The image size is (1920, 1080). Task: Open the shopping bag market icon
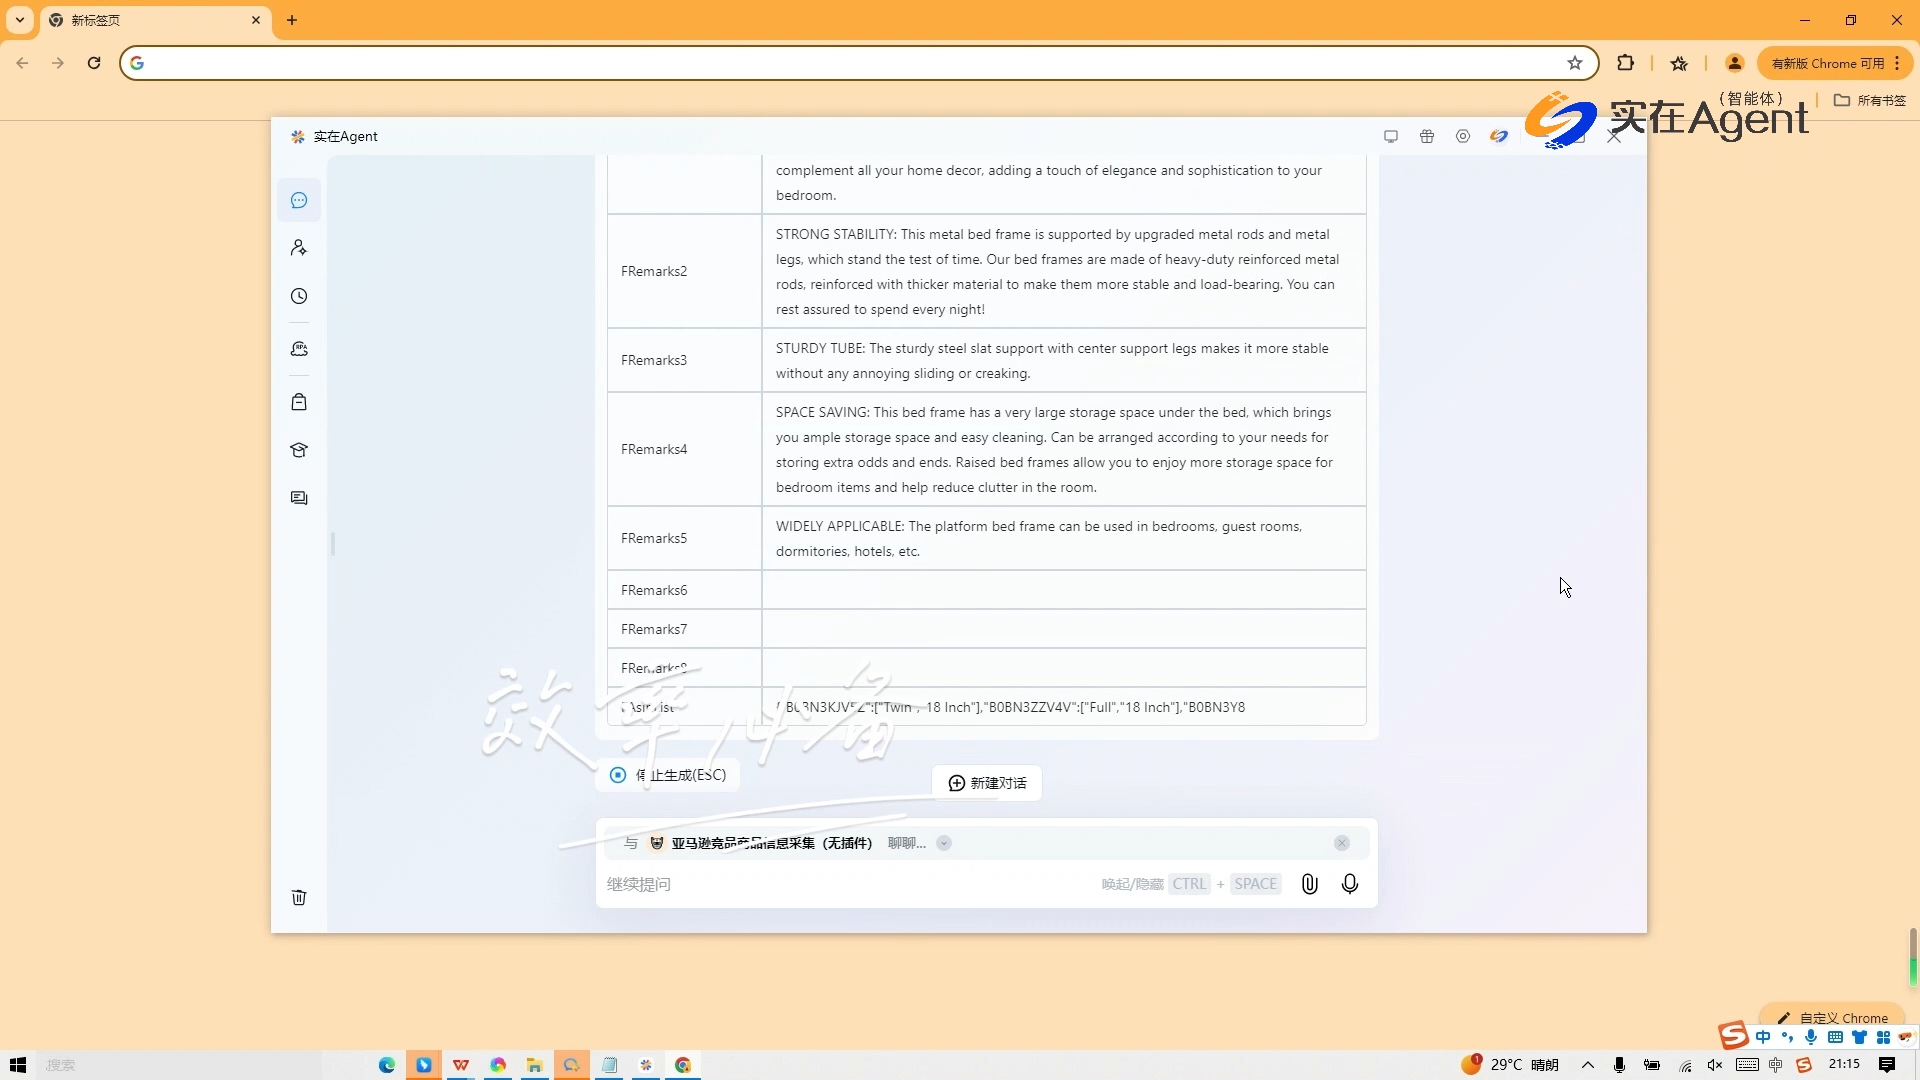299,402
